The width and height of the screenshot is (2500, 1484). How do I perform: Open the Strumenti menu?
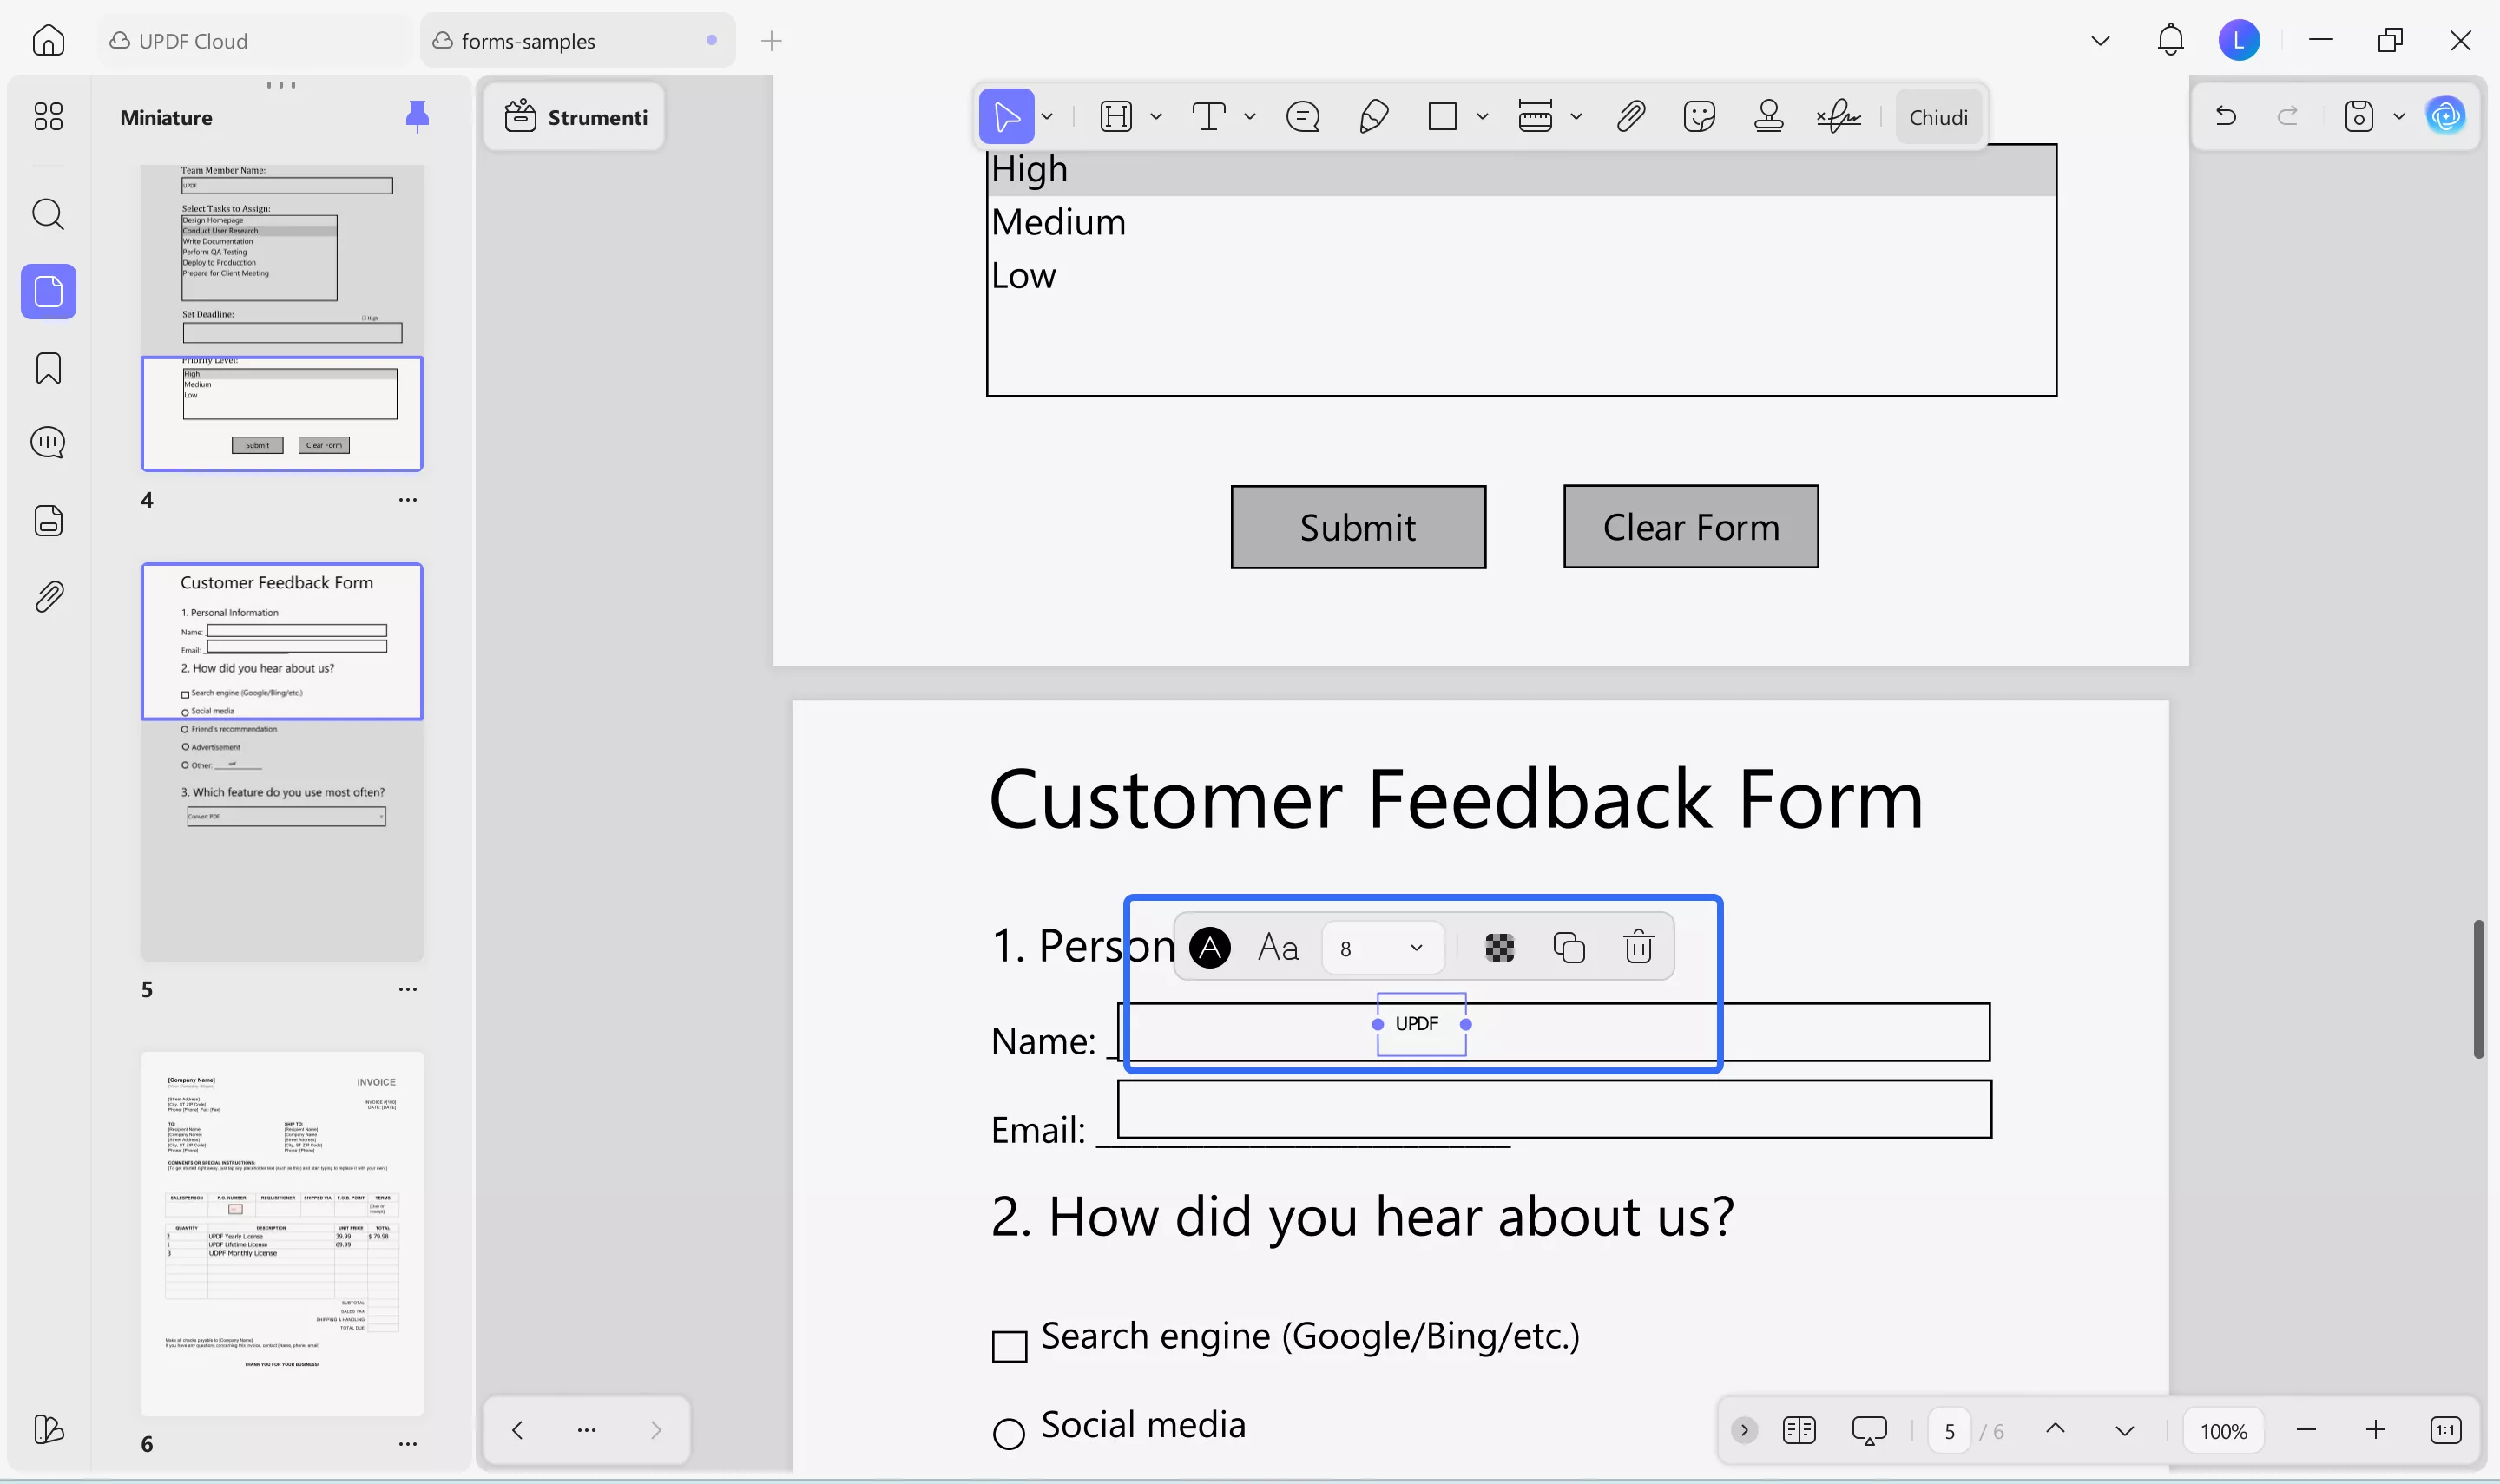576,117
